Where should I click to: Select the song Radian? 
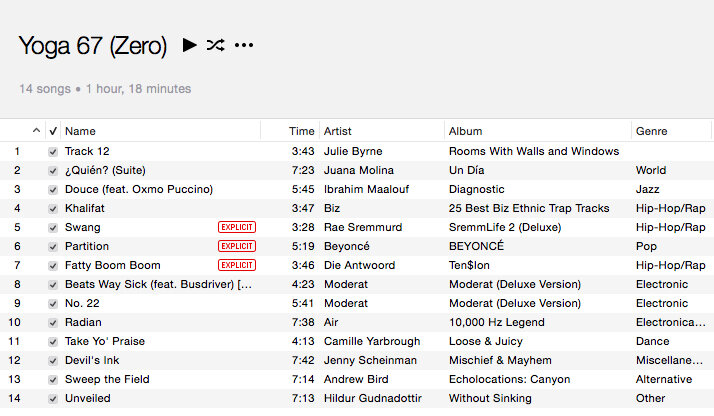coord(83,322)
